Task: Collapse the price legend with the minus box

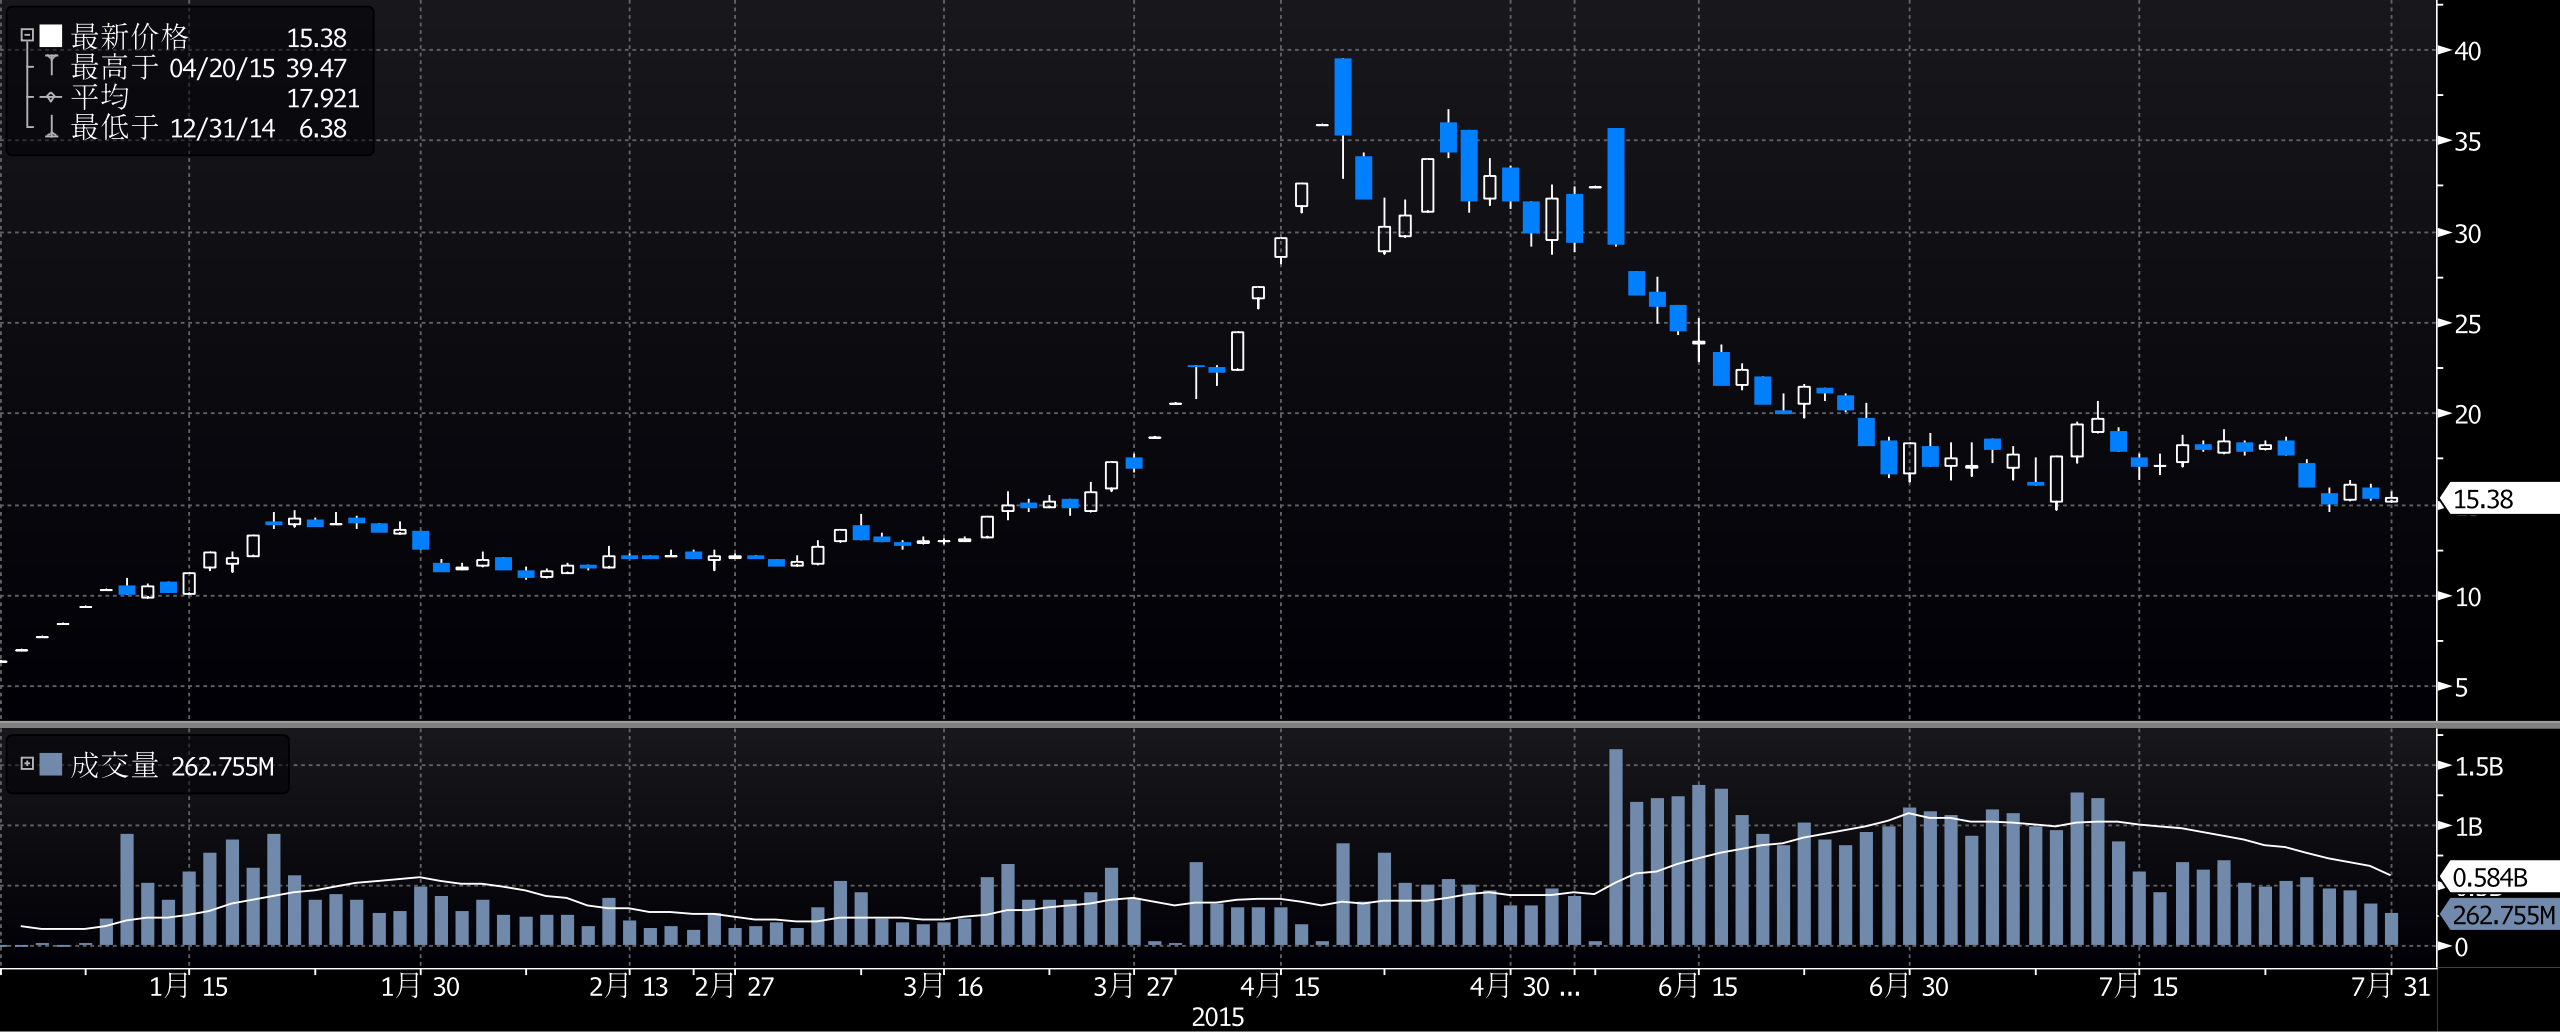Action: point(27,36)
